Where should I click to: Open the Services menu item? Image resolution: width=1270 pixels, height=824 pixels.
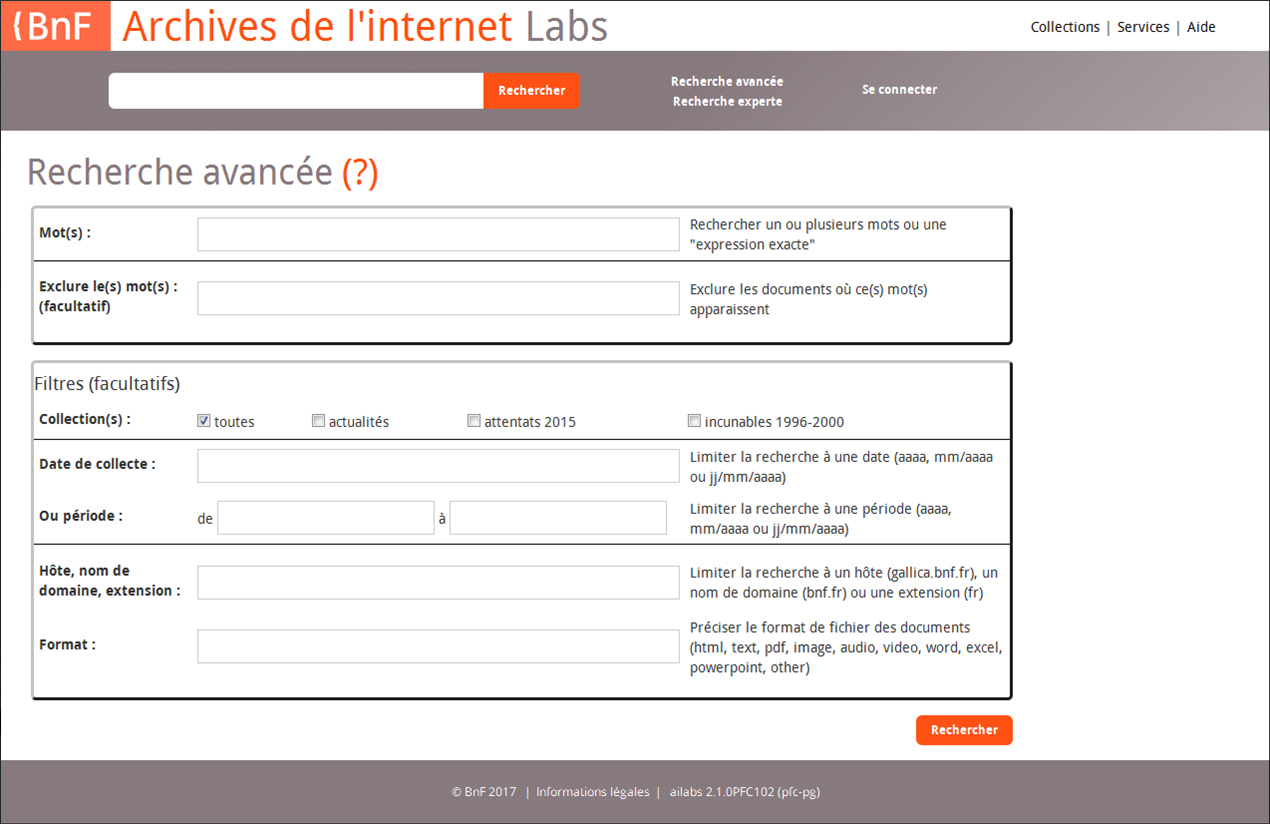(x=1143, y=27)
